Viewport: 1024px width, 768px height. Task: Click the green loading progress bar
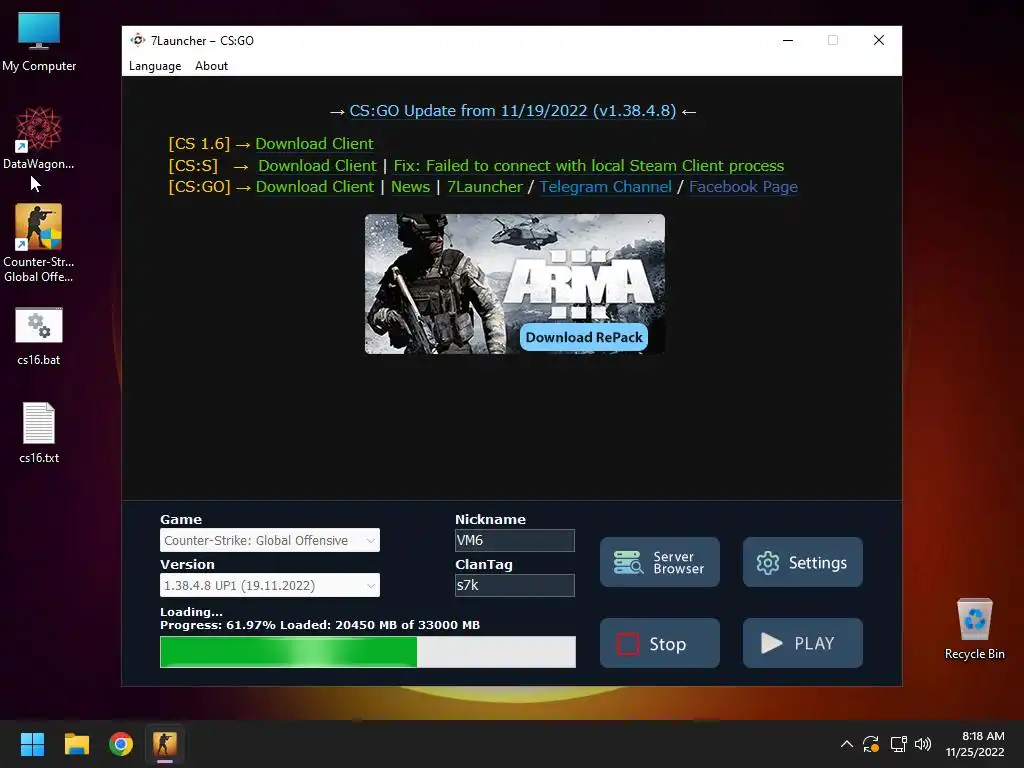coord(368,652)
